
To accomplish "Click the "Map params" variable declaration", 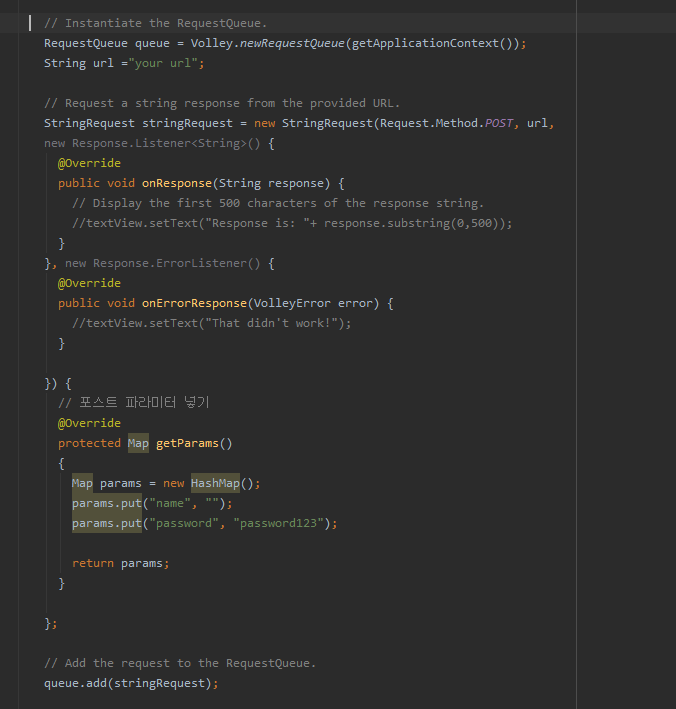I will [x=107, y=483].
